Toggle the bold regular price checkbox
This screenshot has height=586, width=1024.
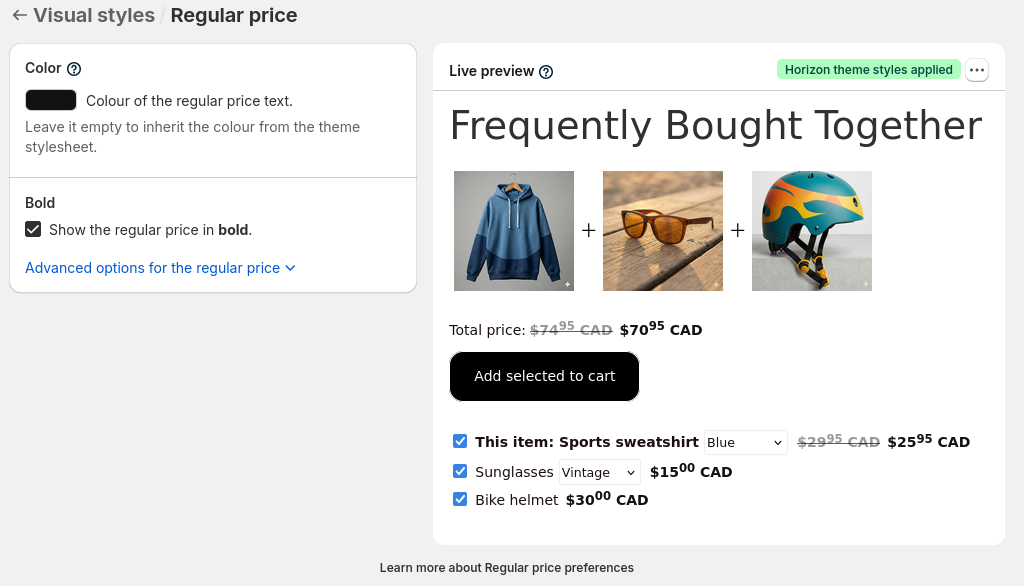pos(34,230)
